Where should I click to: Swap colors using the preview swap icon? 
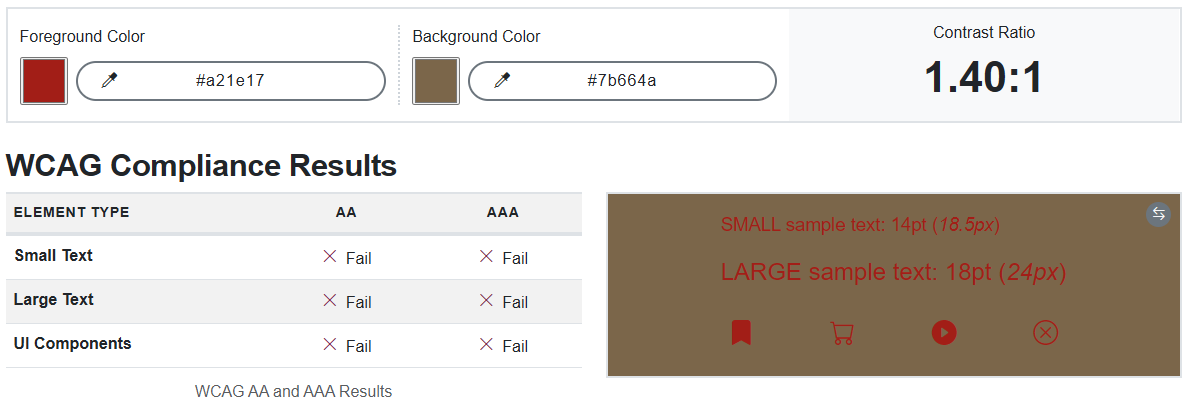click(x=1158, y=214)
